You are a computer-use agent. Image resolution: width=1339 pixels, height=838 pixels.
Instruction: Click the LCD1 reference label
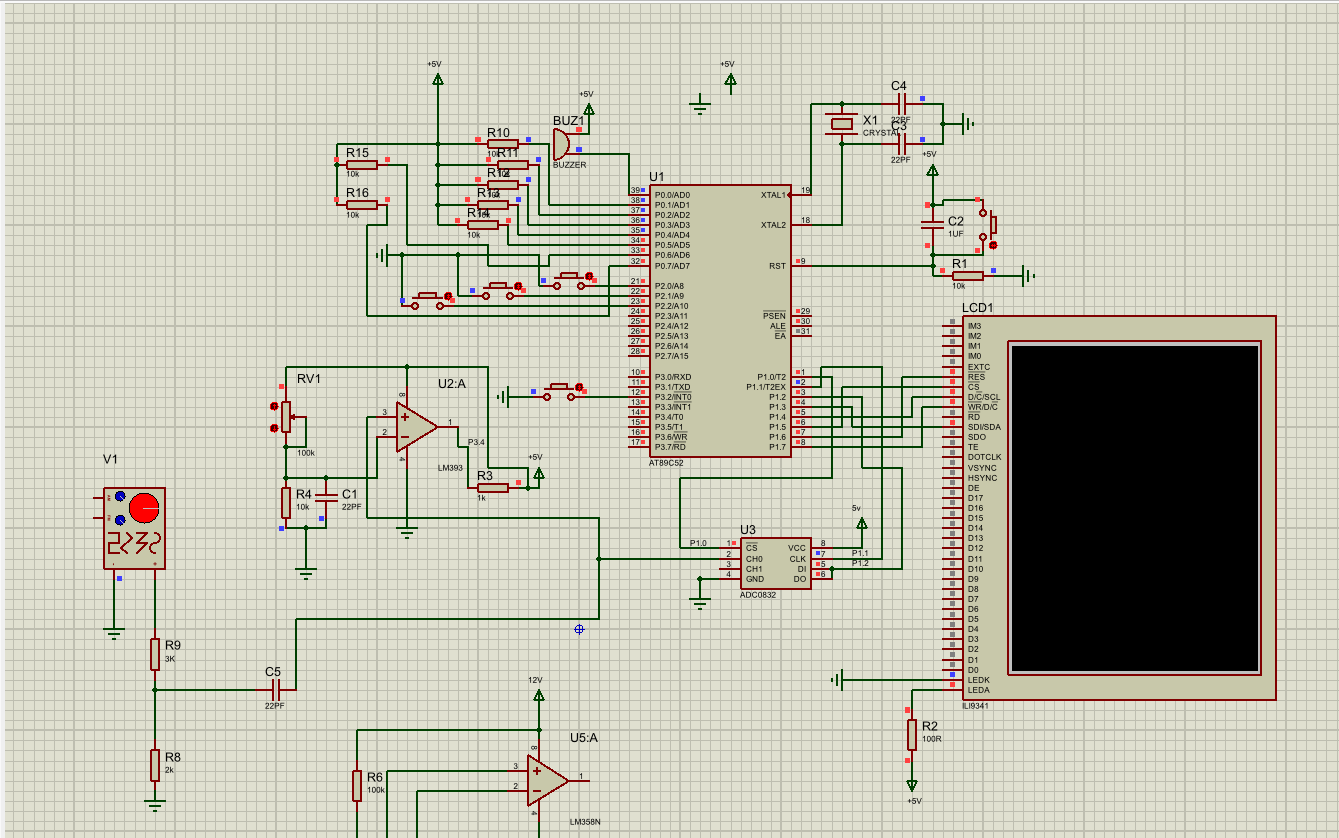[977, 307]
